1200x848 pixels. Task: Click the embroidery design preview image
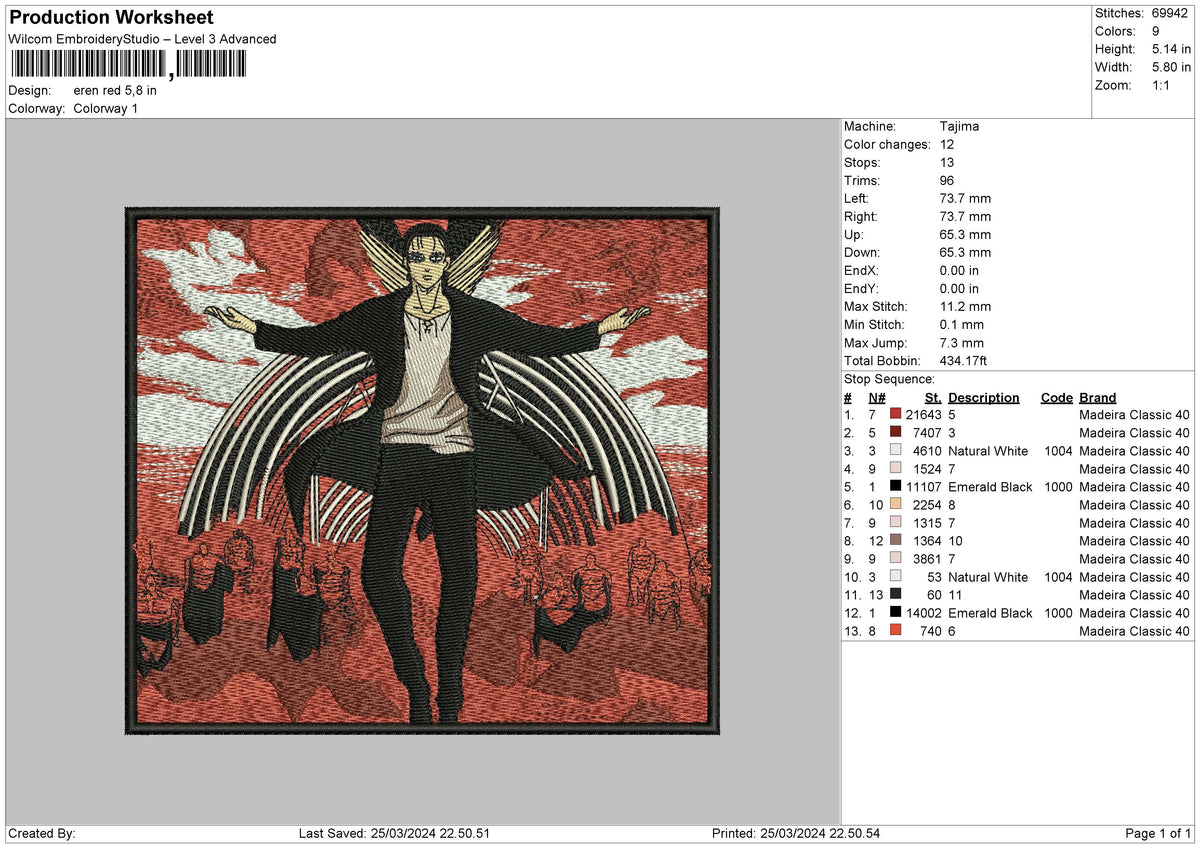(x=422, y=472)
